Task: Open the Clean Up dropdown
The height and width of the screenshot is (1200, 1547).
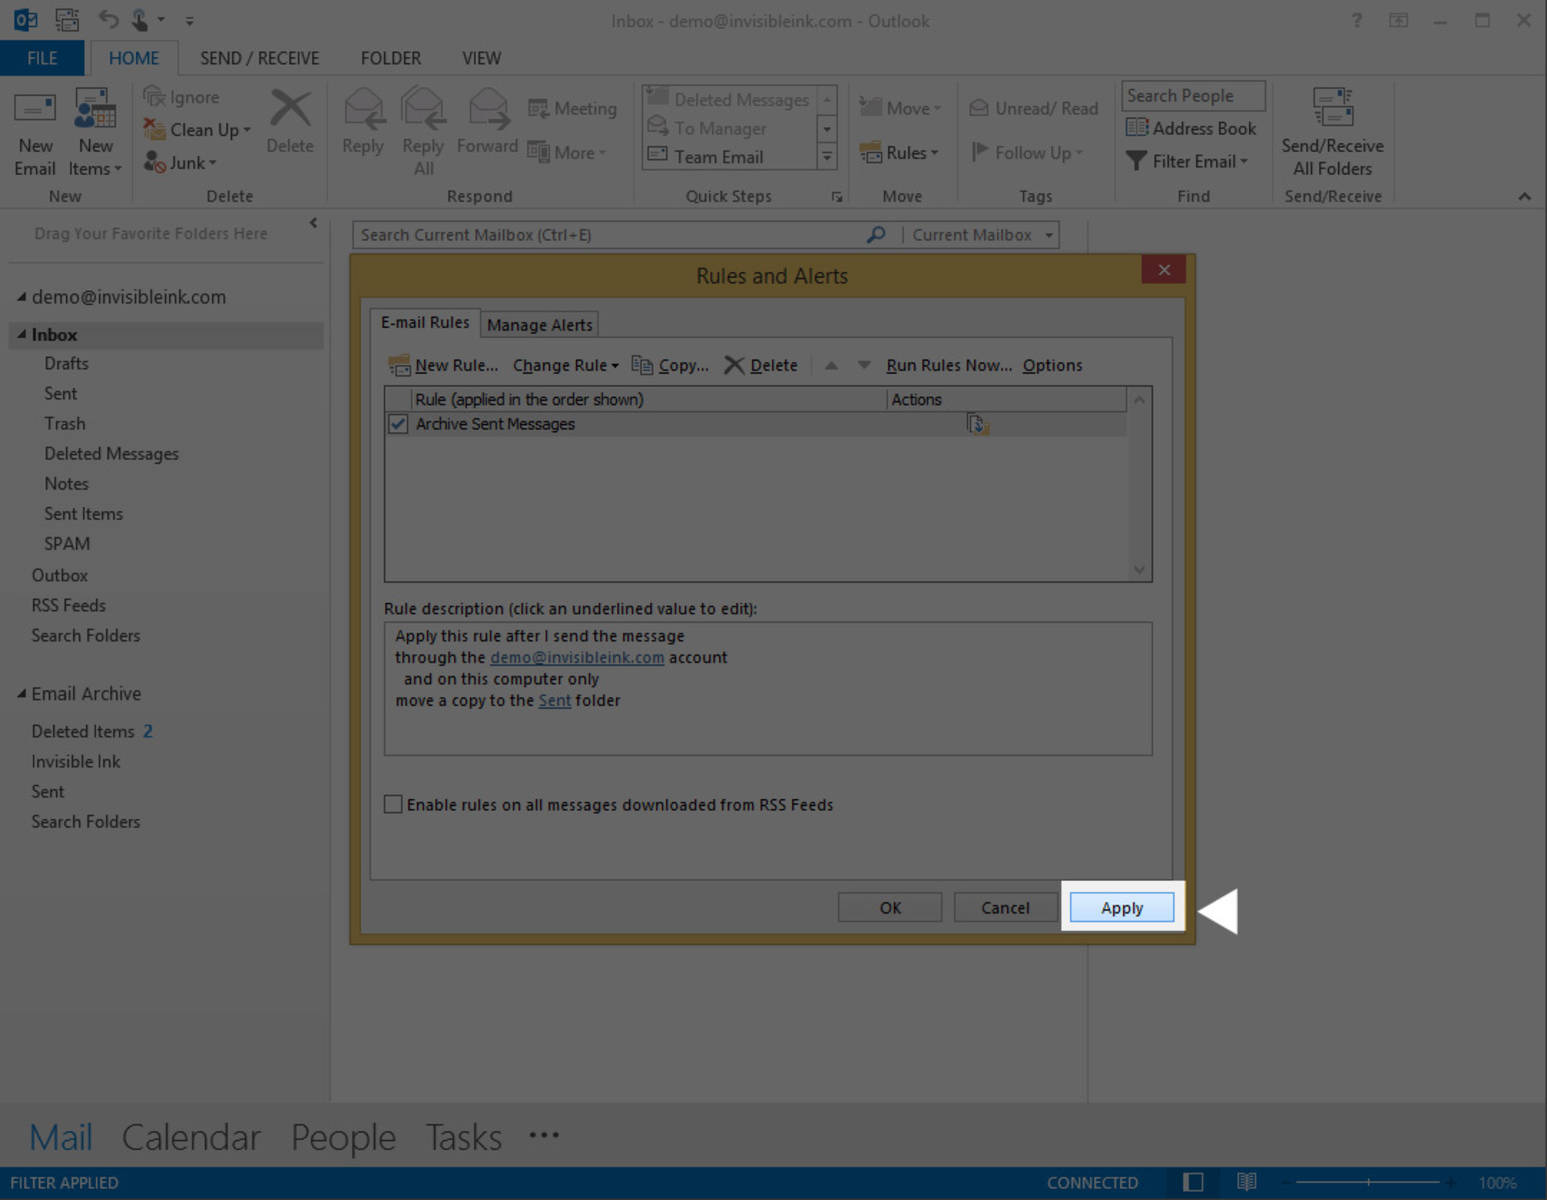Action: pos(196,130)
